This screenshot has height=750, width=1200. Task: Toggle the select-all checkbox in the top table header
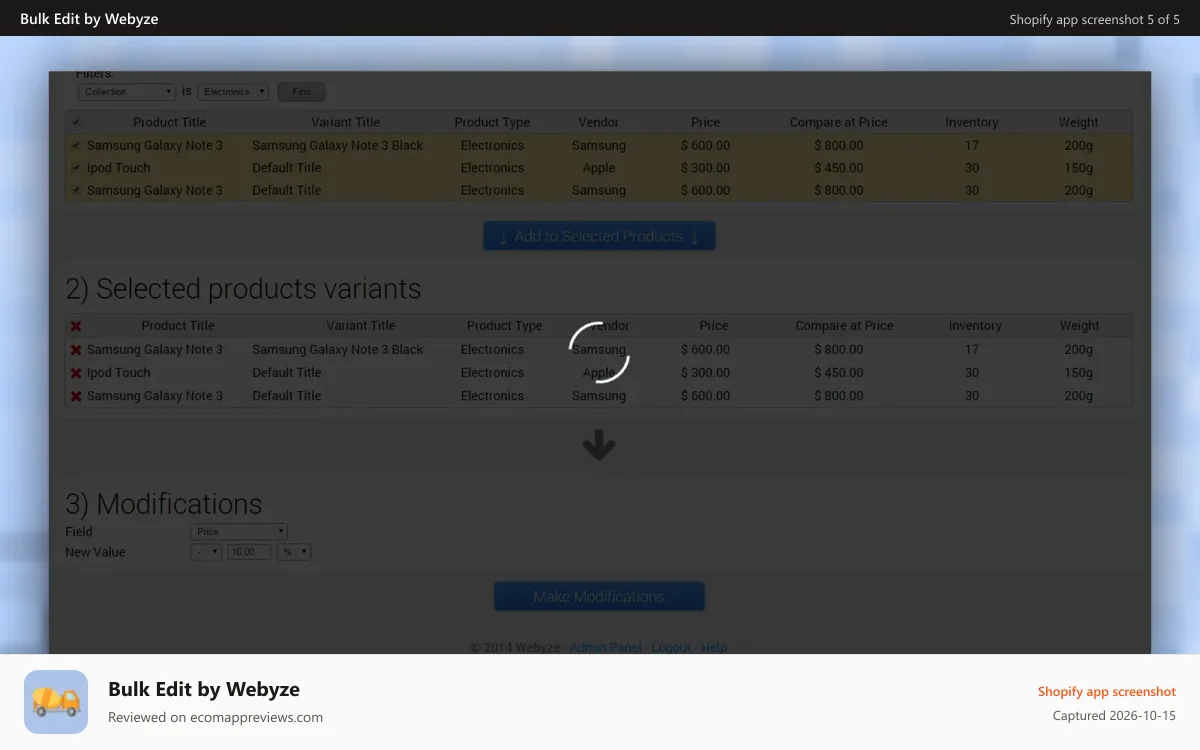[77, 122]
